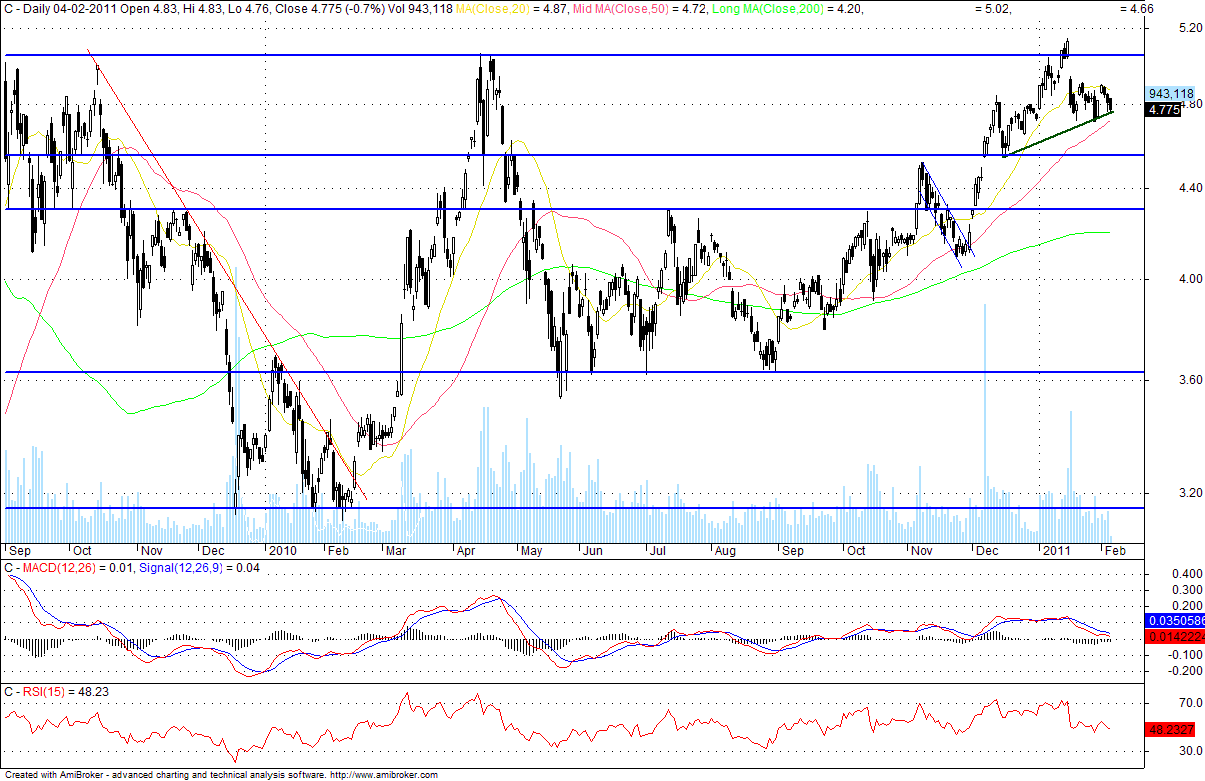Click the = 4.66 value in the header
1205x781 pixels.
pyautogui.click(x=1138, y=8)
